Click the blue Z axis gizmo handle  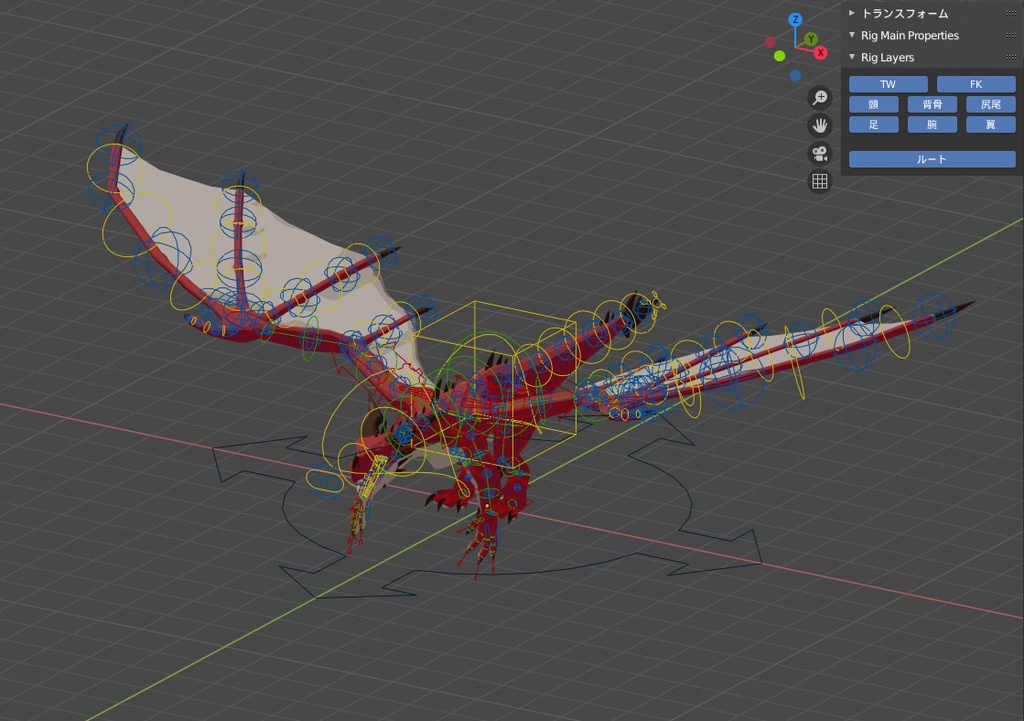tap(795, 20)
